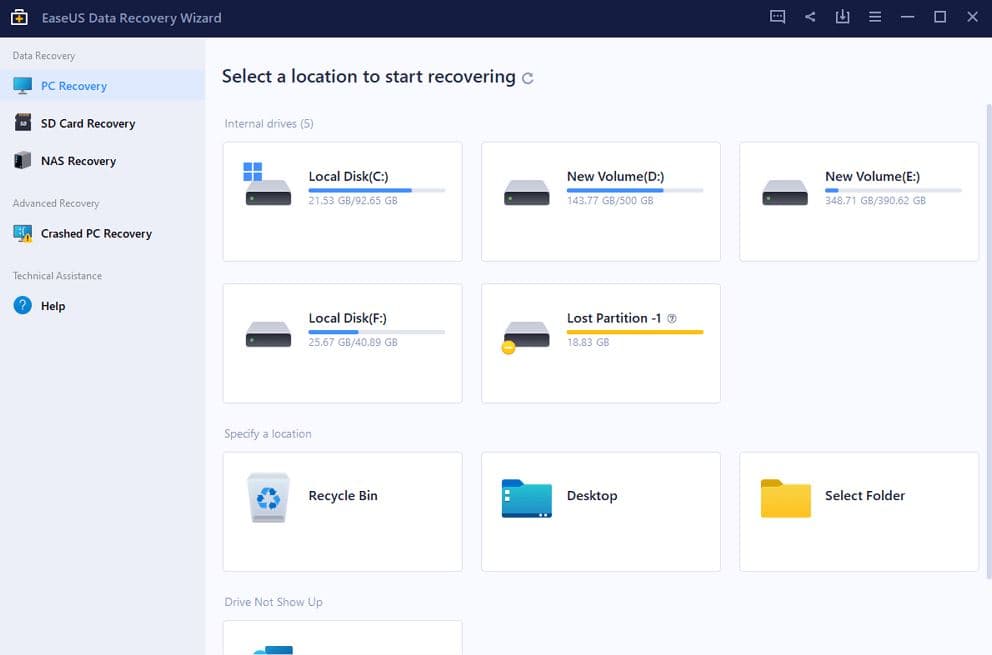The width and height of the screenshot is (992, 655).
Task: Switch to PC Recovery in sidebar
Action: (x=73, y=86)
